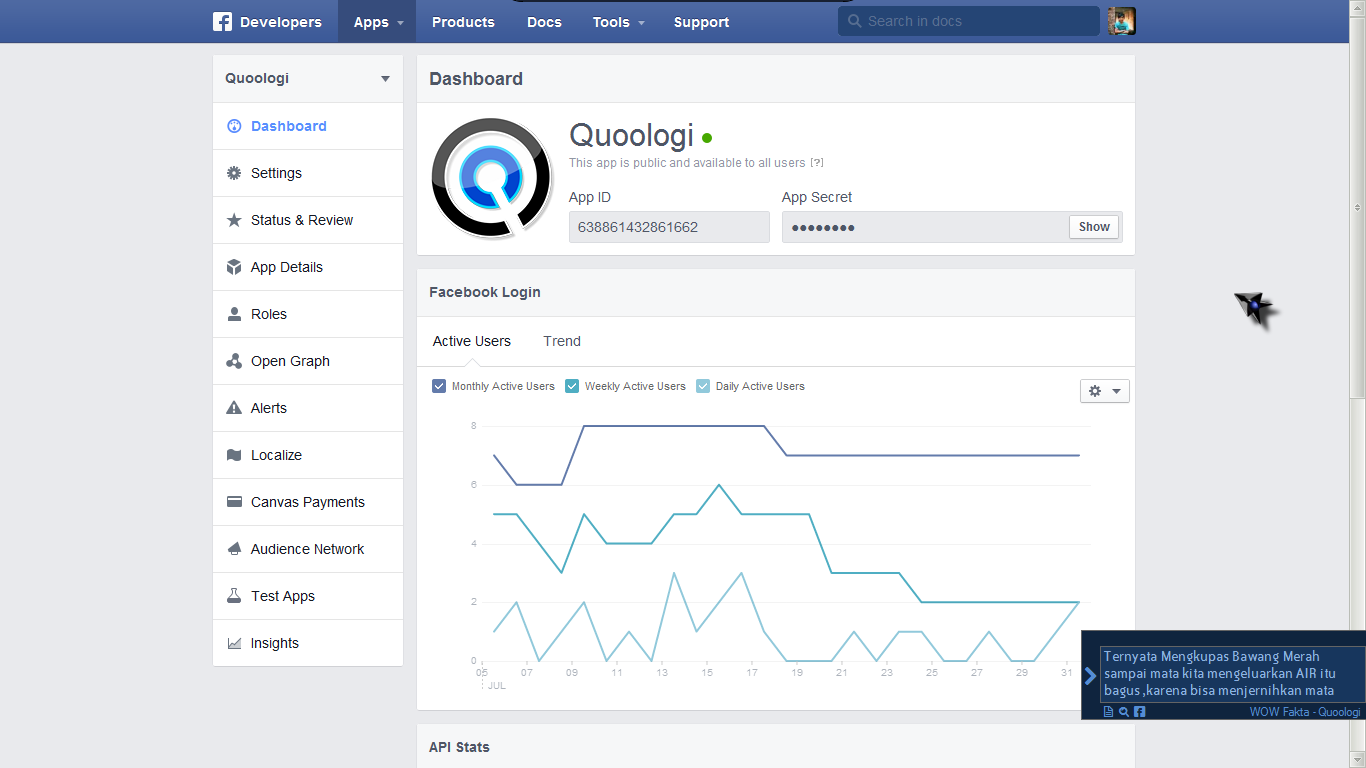The image size is (1366, 768).
Task: Click the document icon in the WOW Fakta widget
Action: (x=1108, y=712)
